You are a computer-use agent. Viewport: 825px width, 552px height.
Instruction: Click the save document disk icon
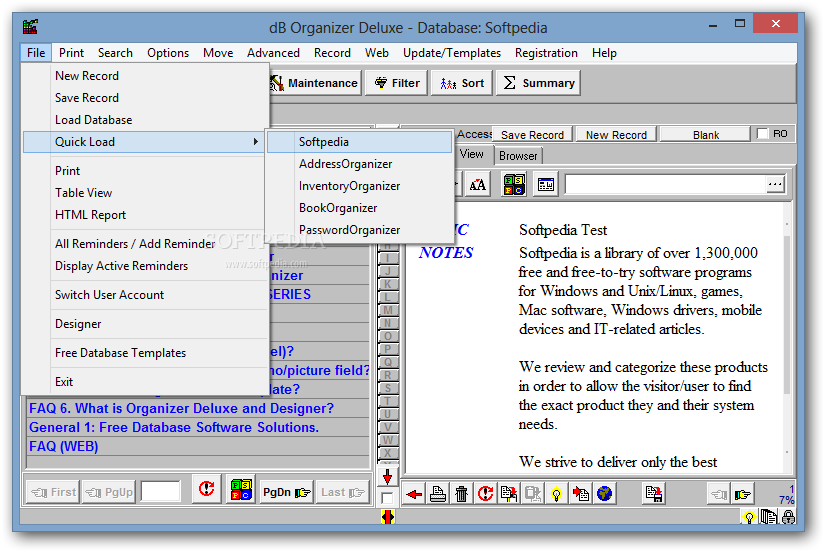tap(653, 494)
